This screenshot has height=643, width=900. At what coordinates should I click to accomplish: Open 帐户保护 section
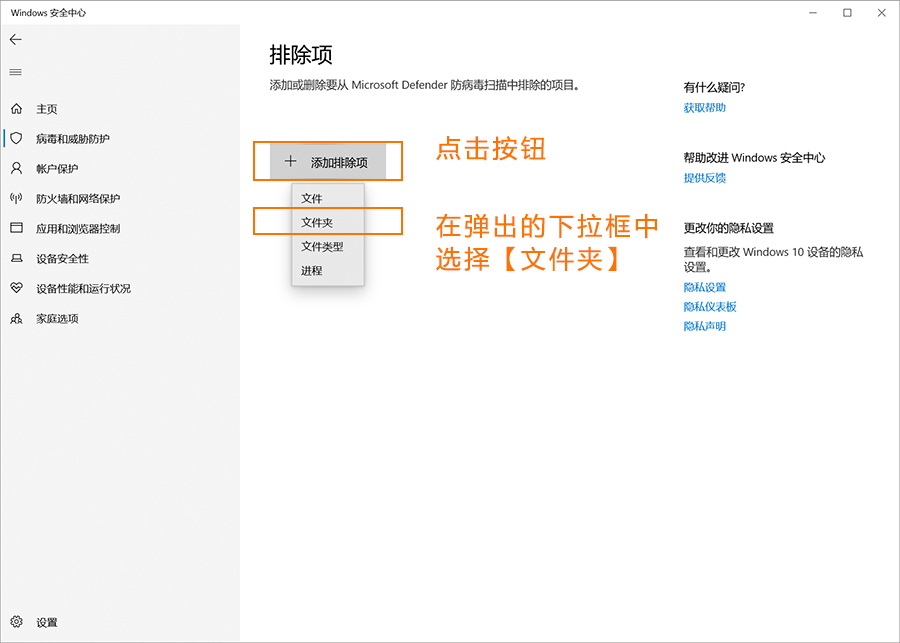point(57,169)
